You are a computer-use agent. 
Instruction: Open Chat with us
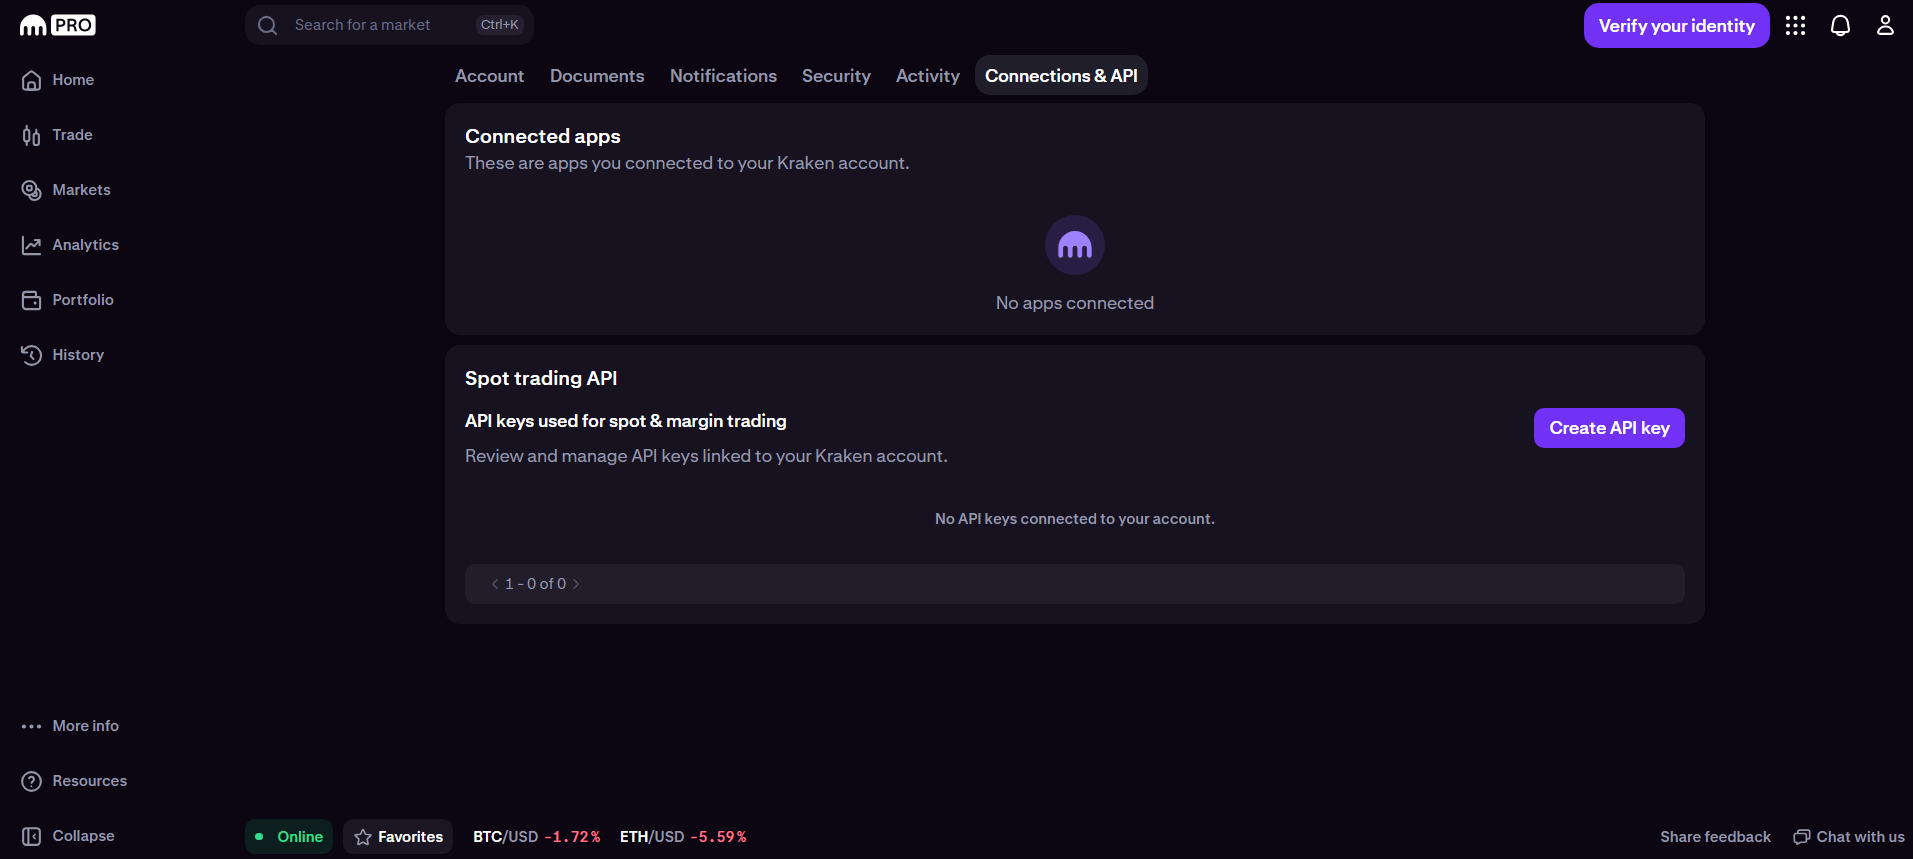(1849, 837)
